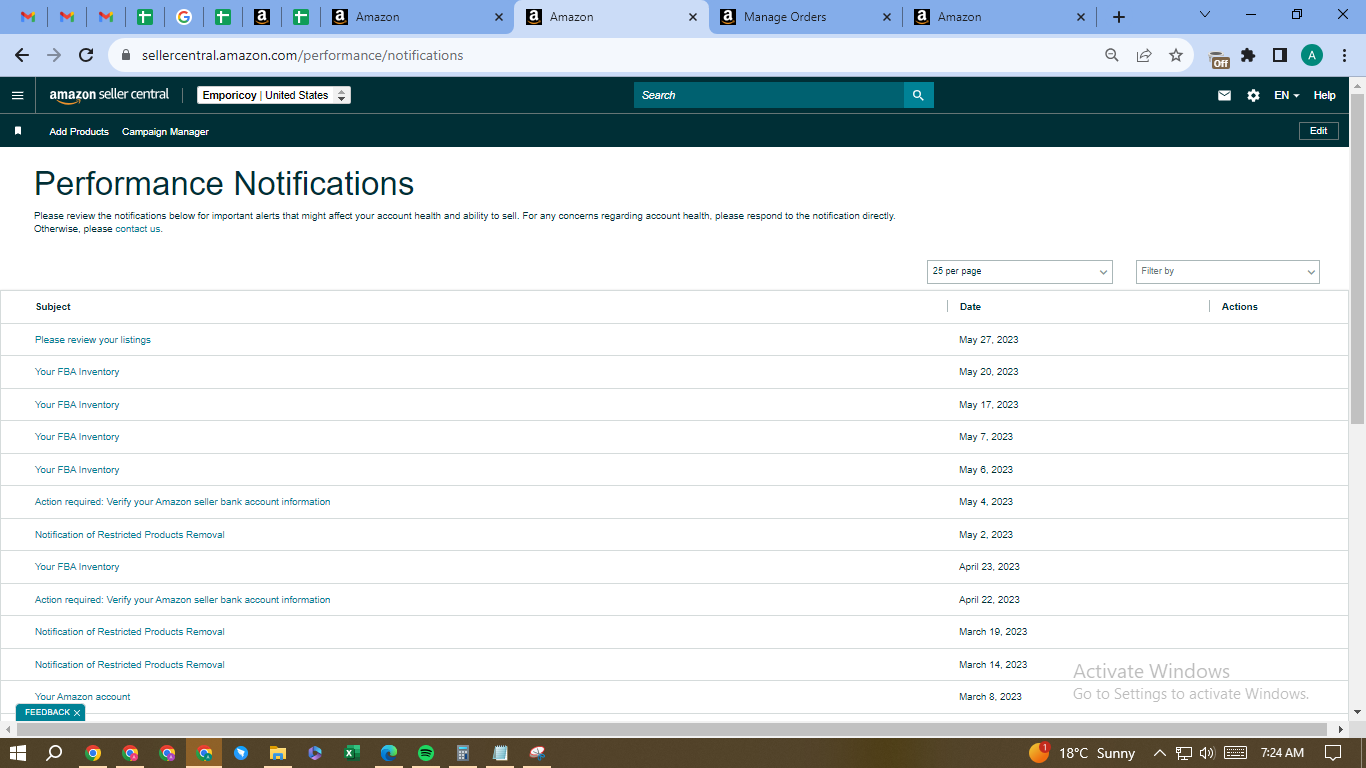
Task: Open Restricted Products Removal notice from March 19
Action: click(x=130, y=632)
